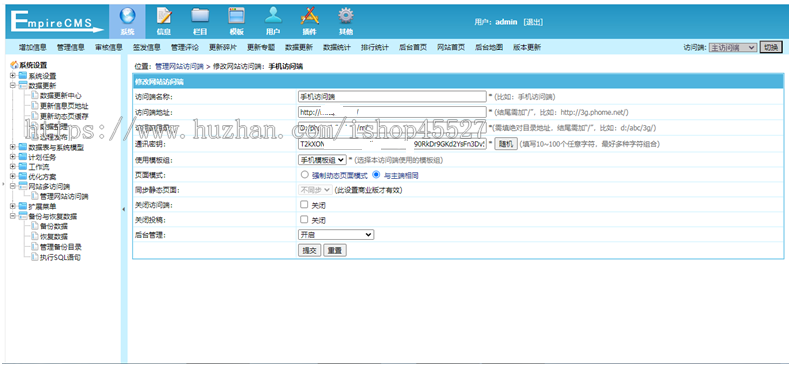Click page icon beside 执行SQL语句
The width and height of the screenshot is (791, 366).
[x=34, y=257]
